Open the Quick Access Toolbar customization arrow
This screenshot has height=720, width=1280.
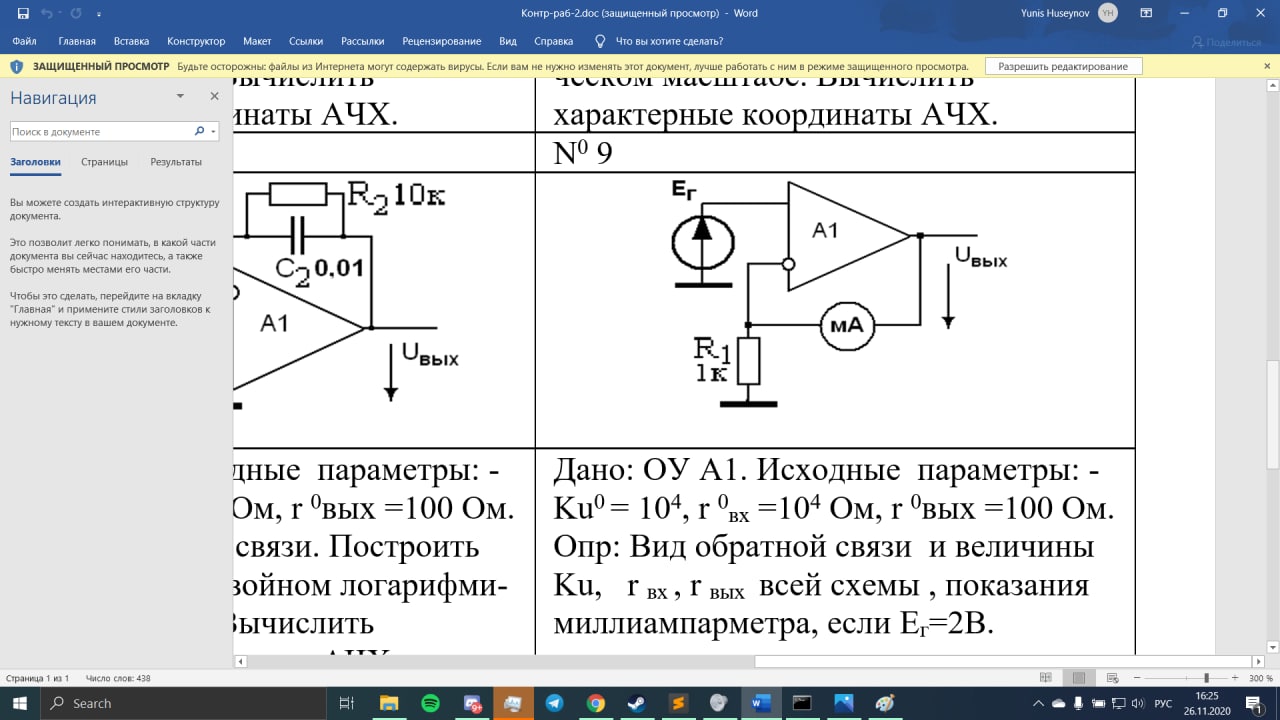coord(98,14)
